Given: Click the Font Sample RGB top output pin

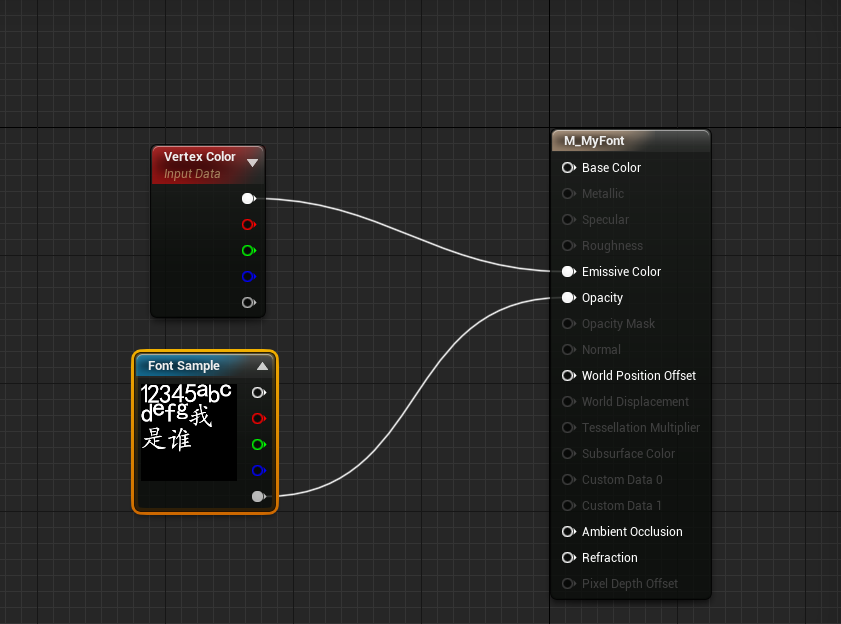Looking at the screenshot, I should (x=259, y=393).
